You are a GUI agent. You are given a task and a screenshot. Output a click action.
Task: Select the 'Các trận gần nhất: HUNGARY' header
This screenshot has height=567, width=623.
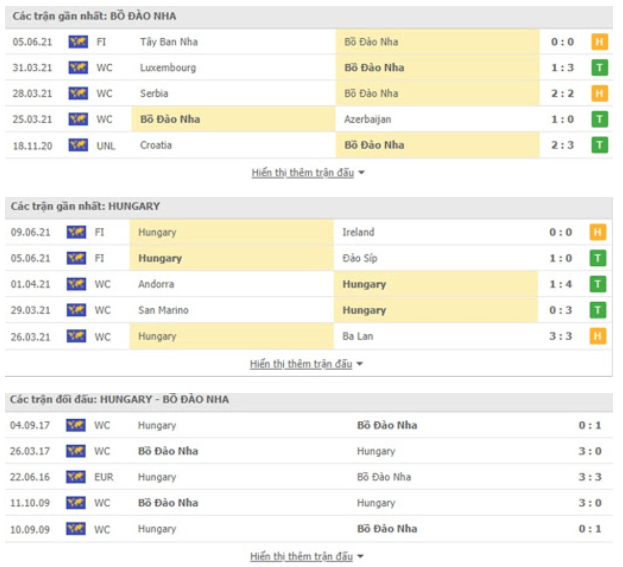pyautogui.click(x=85, y=206)
